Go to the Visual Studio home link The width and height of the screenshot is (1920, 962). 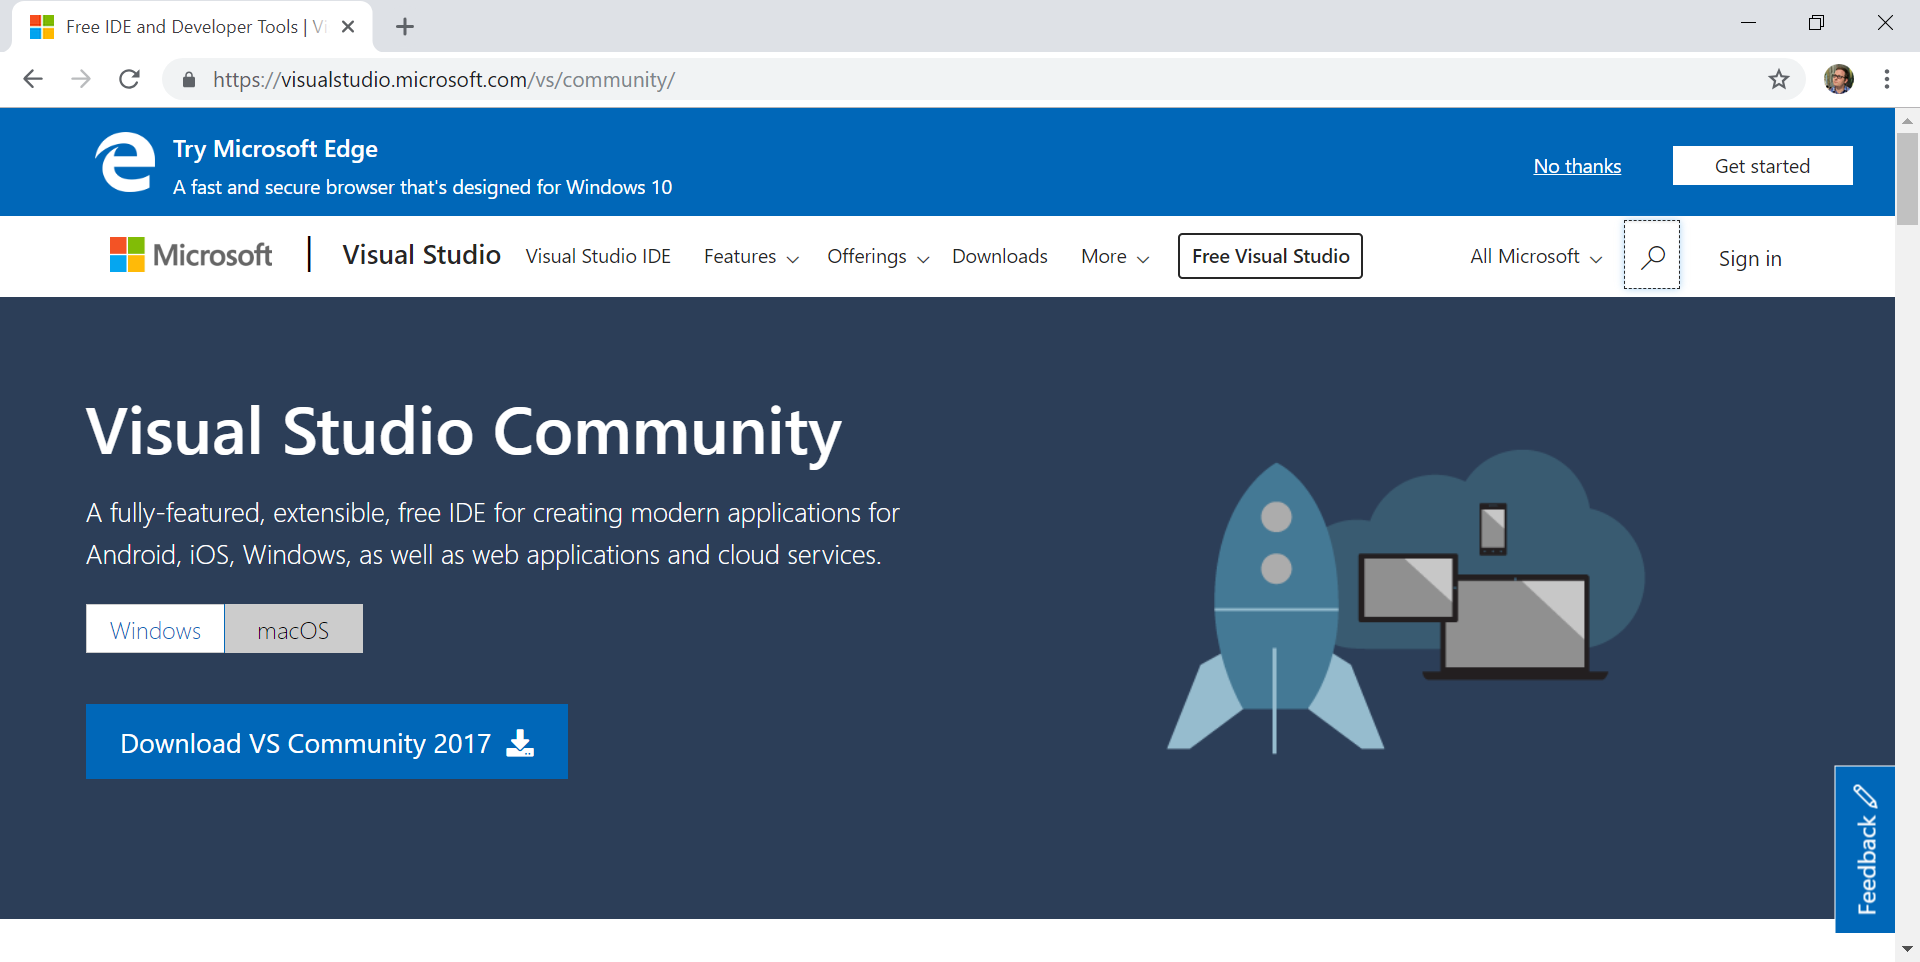pyautogui.click(x=421, y=255)
